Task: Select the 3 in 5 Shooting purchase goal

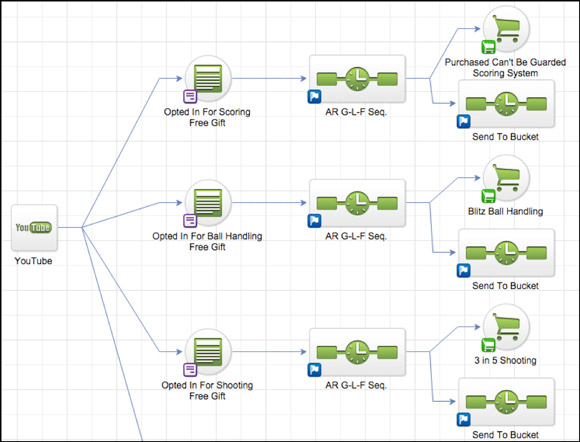Action: click(506, 327)
